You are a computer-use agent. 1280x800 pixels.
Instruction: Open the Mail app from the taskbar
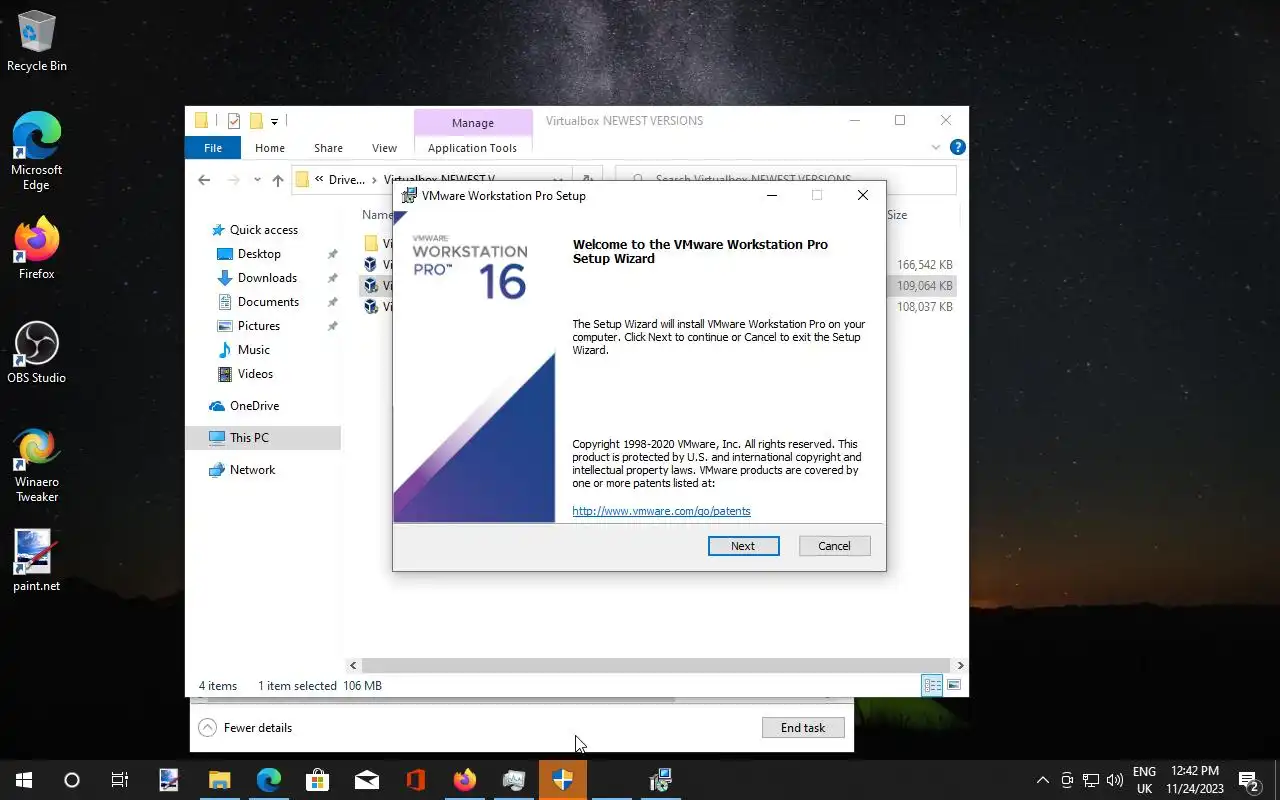pos(367,780)
